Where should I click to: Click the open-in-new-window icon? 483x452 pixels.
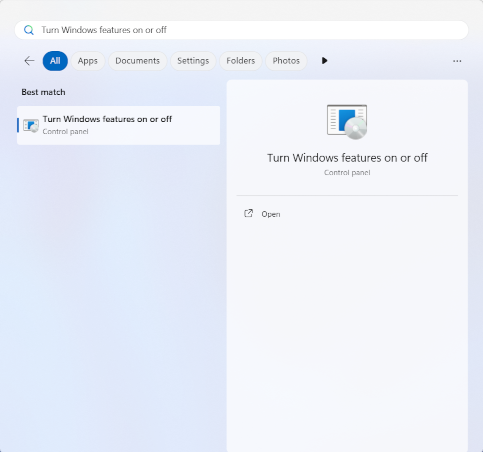click(249, 213)
